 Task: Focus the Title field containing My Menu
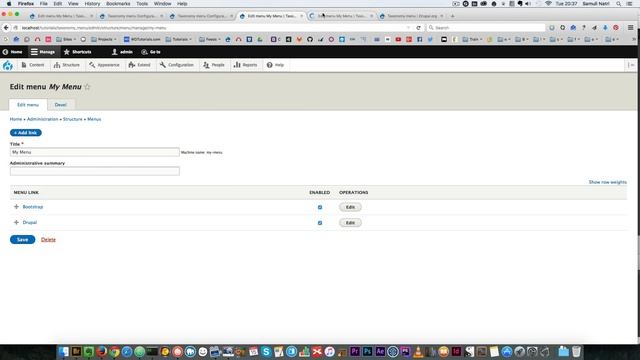coord(95,152)
